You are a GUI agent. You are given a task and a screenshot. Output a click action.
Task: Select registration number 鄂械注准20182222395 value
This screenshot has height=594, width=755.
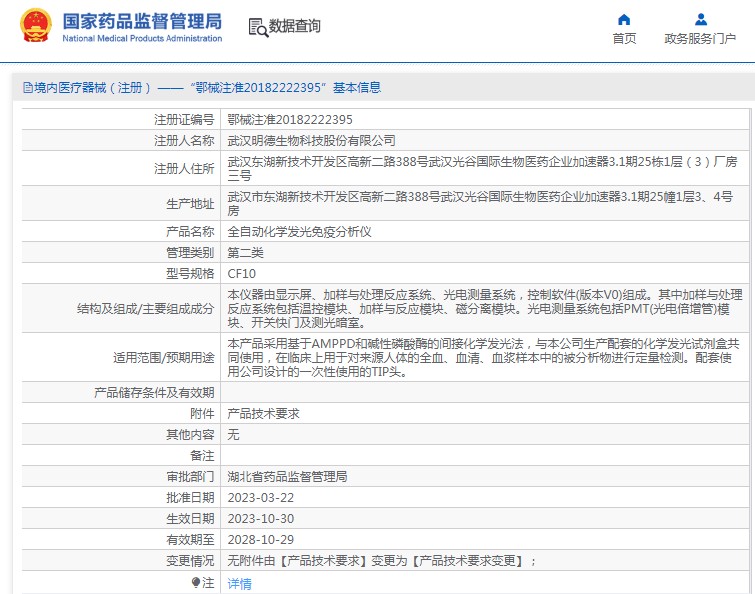click(x=290, y=119)
